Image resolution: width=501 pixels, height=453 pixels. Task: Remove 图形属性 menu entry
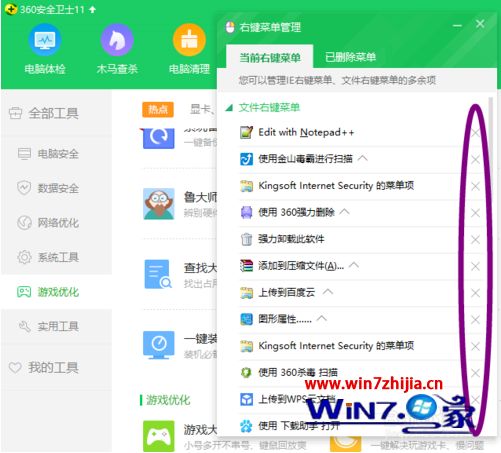tap(475, 320)
